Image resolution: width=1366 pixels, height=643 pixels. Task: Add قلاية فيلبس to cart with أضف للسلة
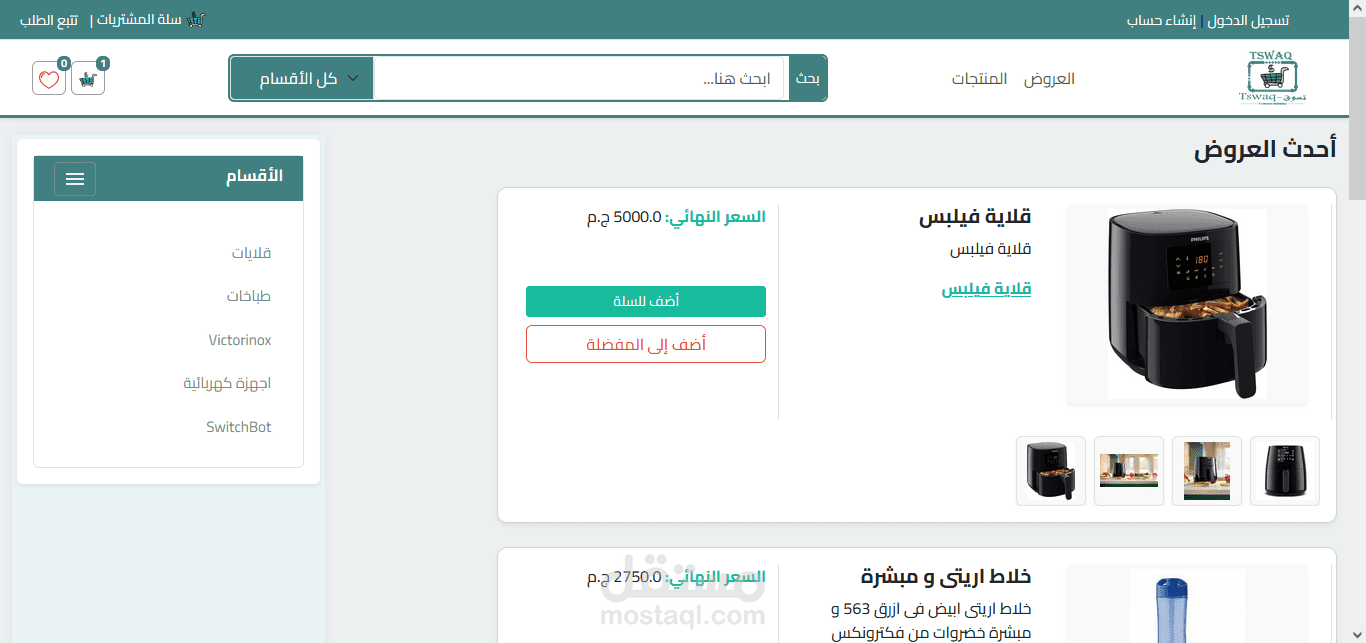tap(646, 301)
